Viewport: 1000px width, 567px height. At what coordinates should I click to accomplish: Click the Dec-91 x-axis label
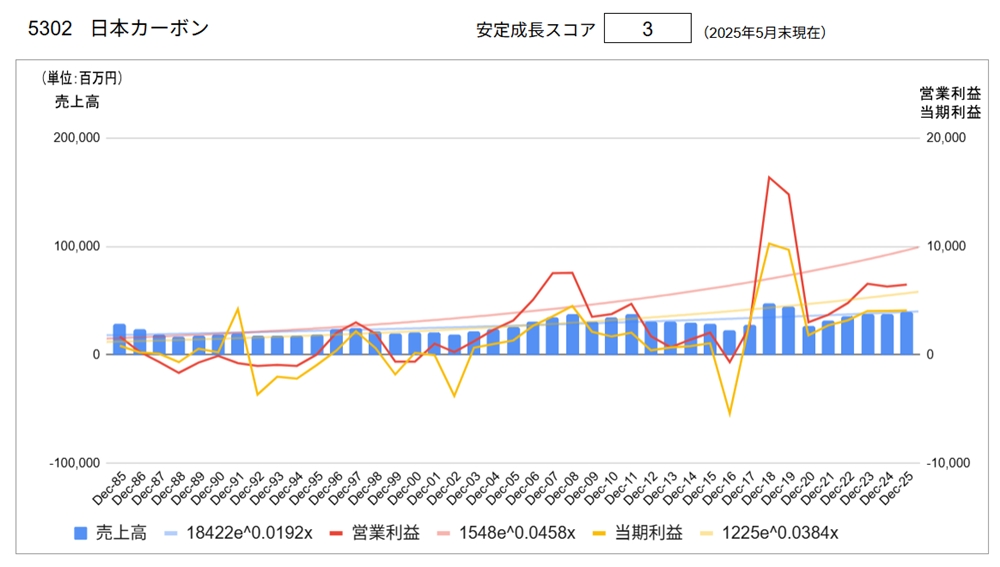(226, 489)
